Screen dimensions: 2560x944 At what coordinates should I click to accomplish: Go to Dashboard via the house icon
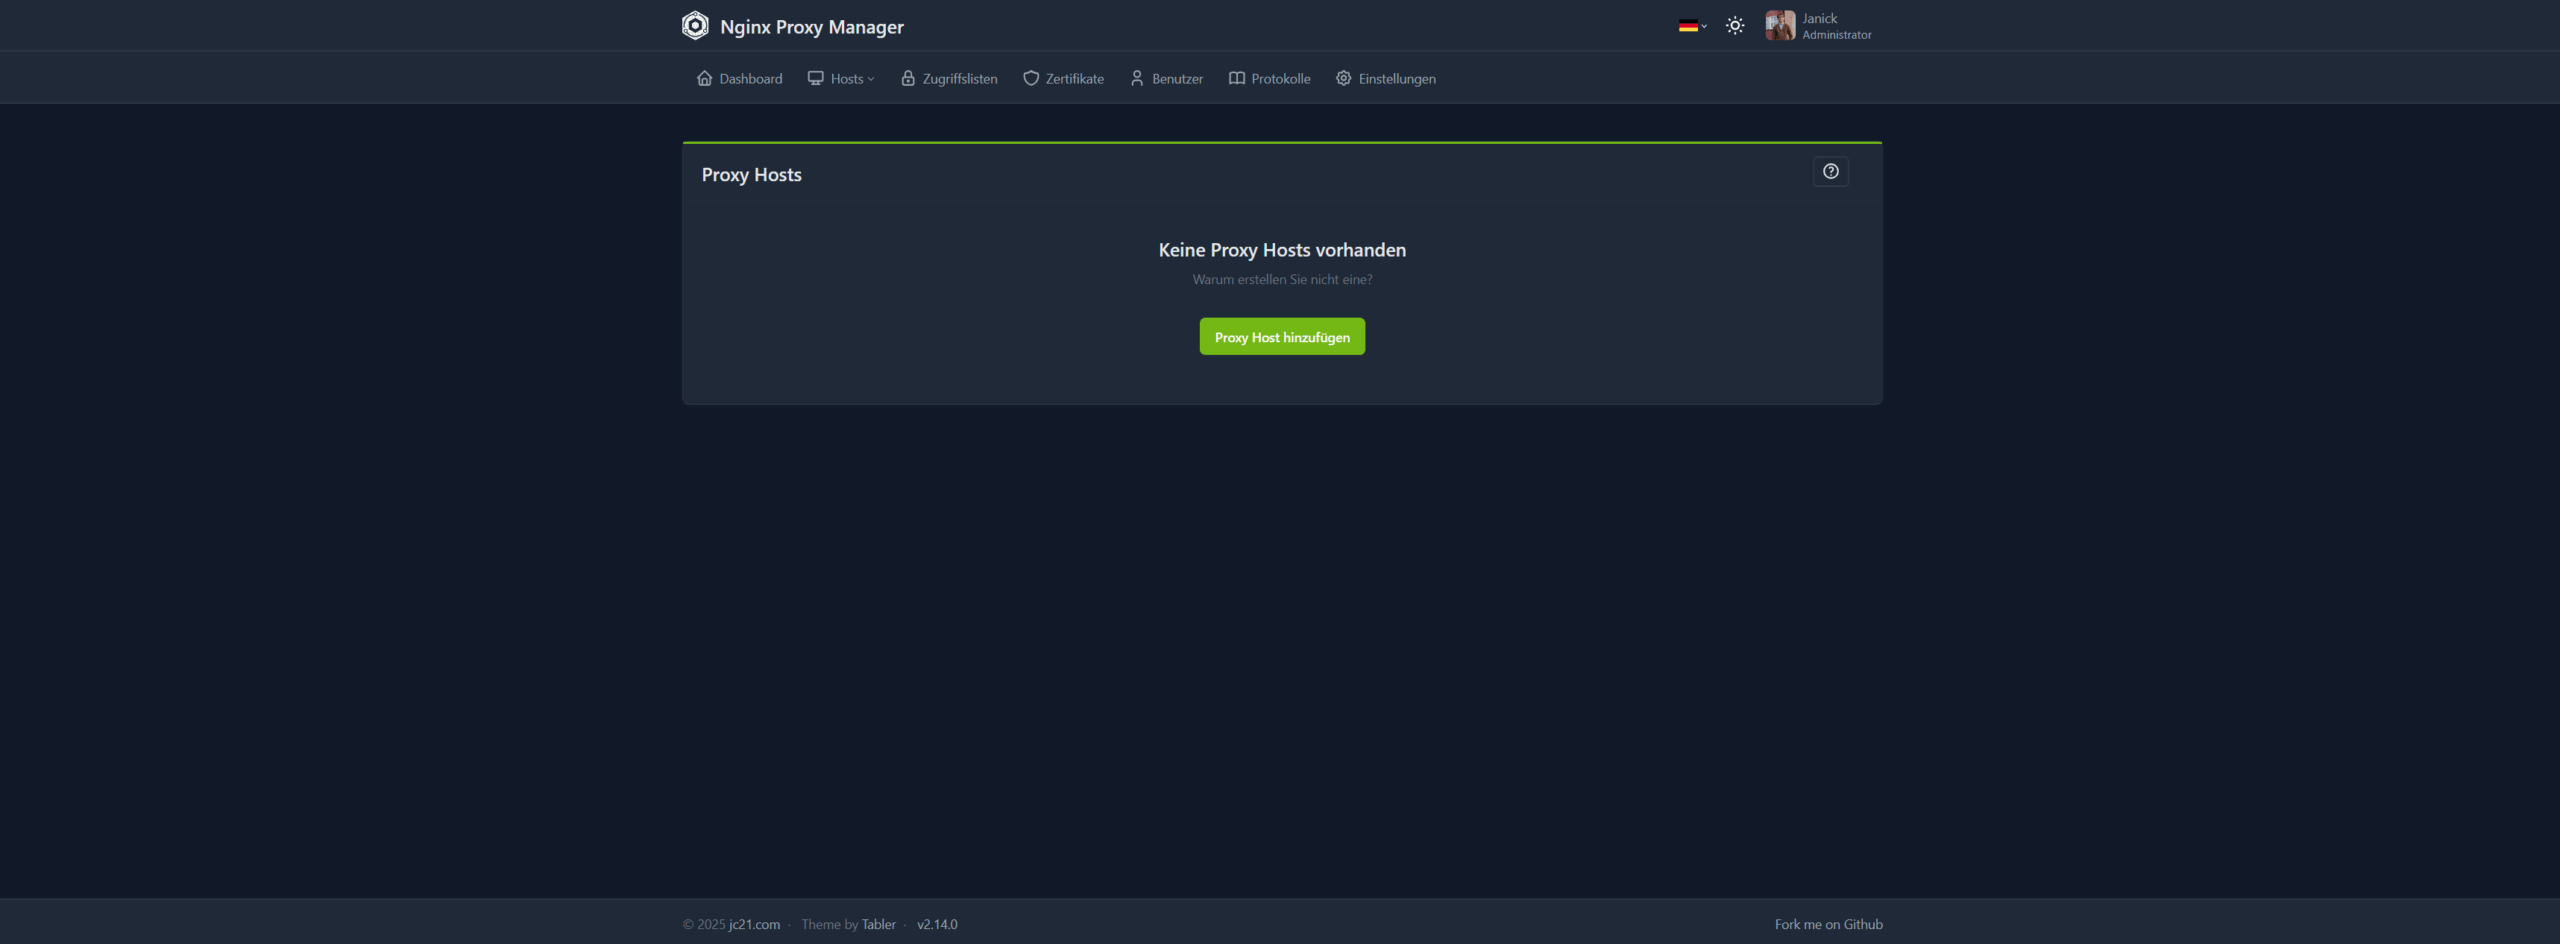pyautogui.click(x=705, y=78)
